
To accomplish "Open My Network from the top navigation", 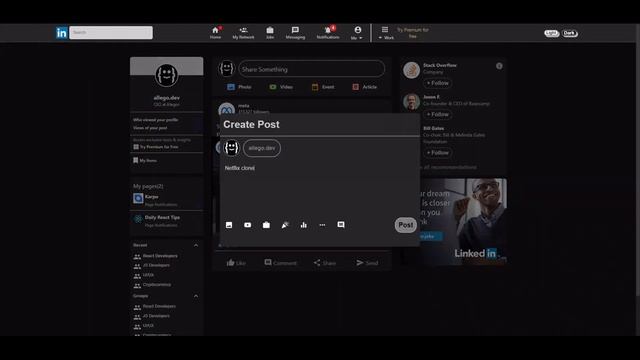I will (243, 33).
